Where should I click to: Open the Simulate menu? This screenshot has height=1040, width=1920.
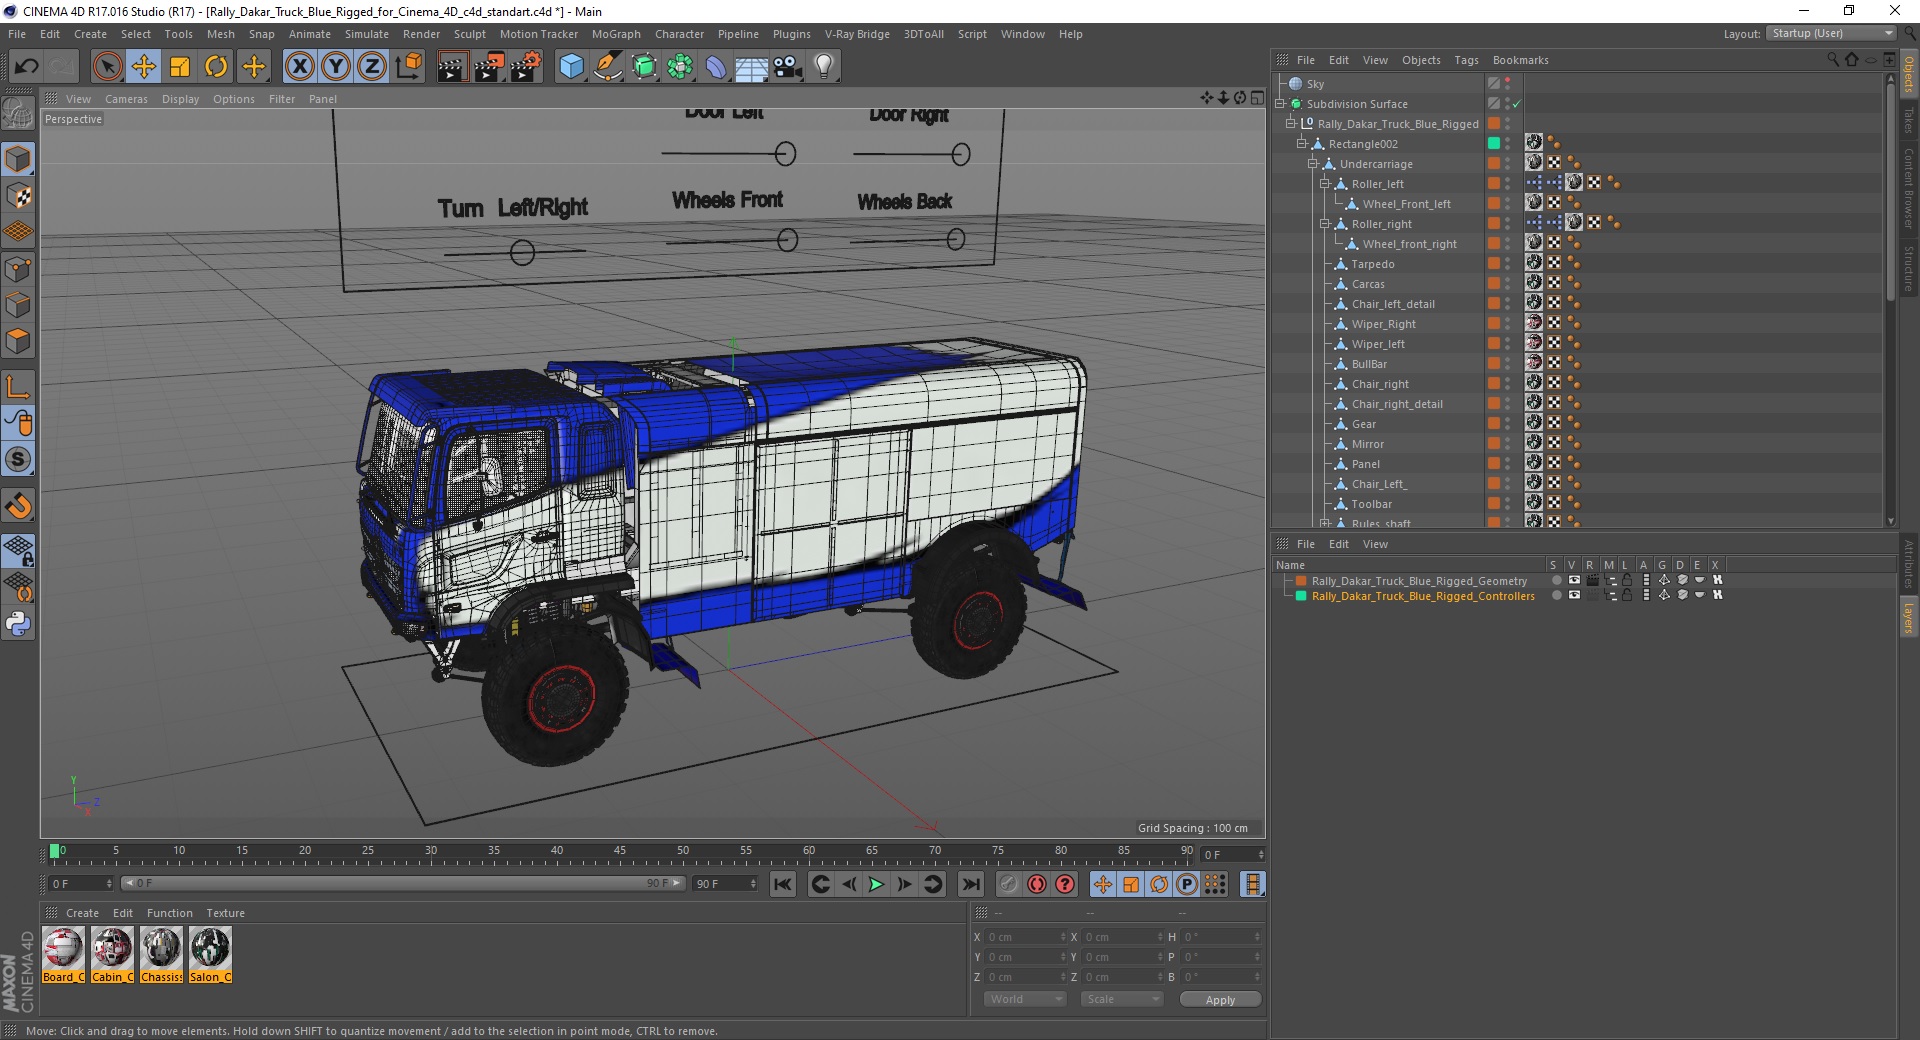click(367, 34)
